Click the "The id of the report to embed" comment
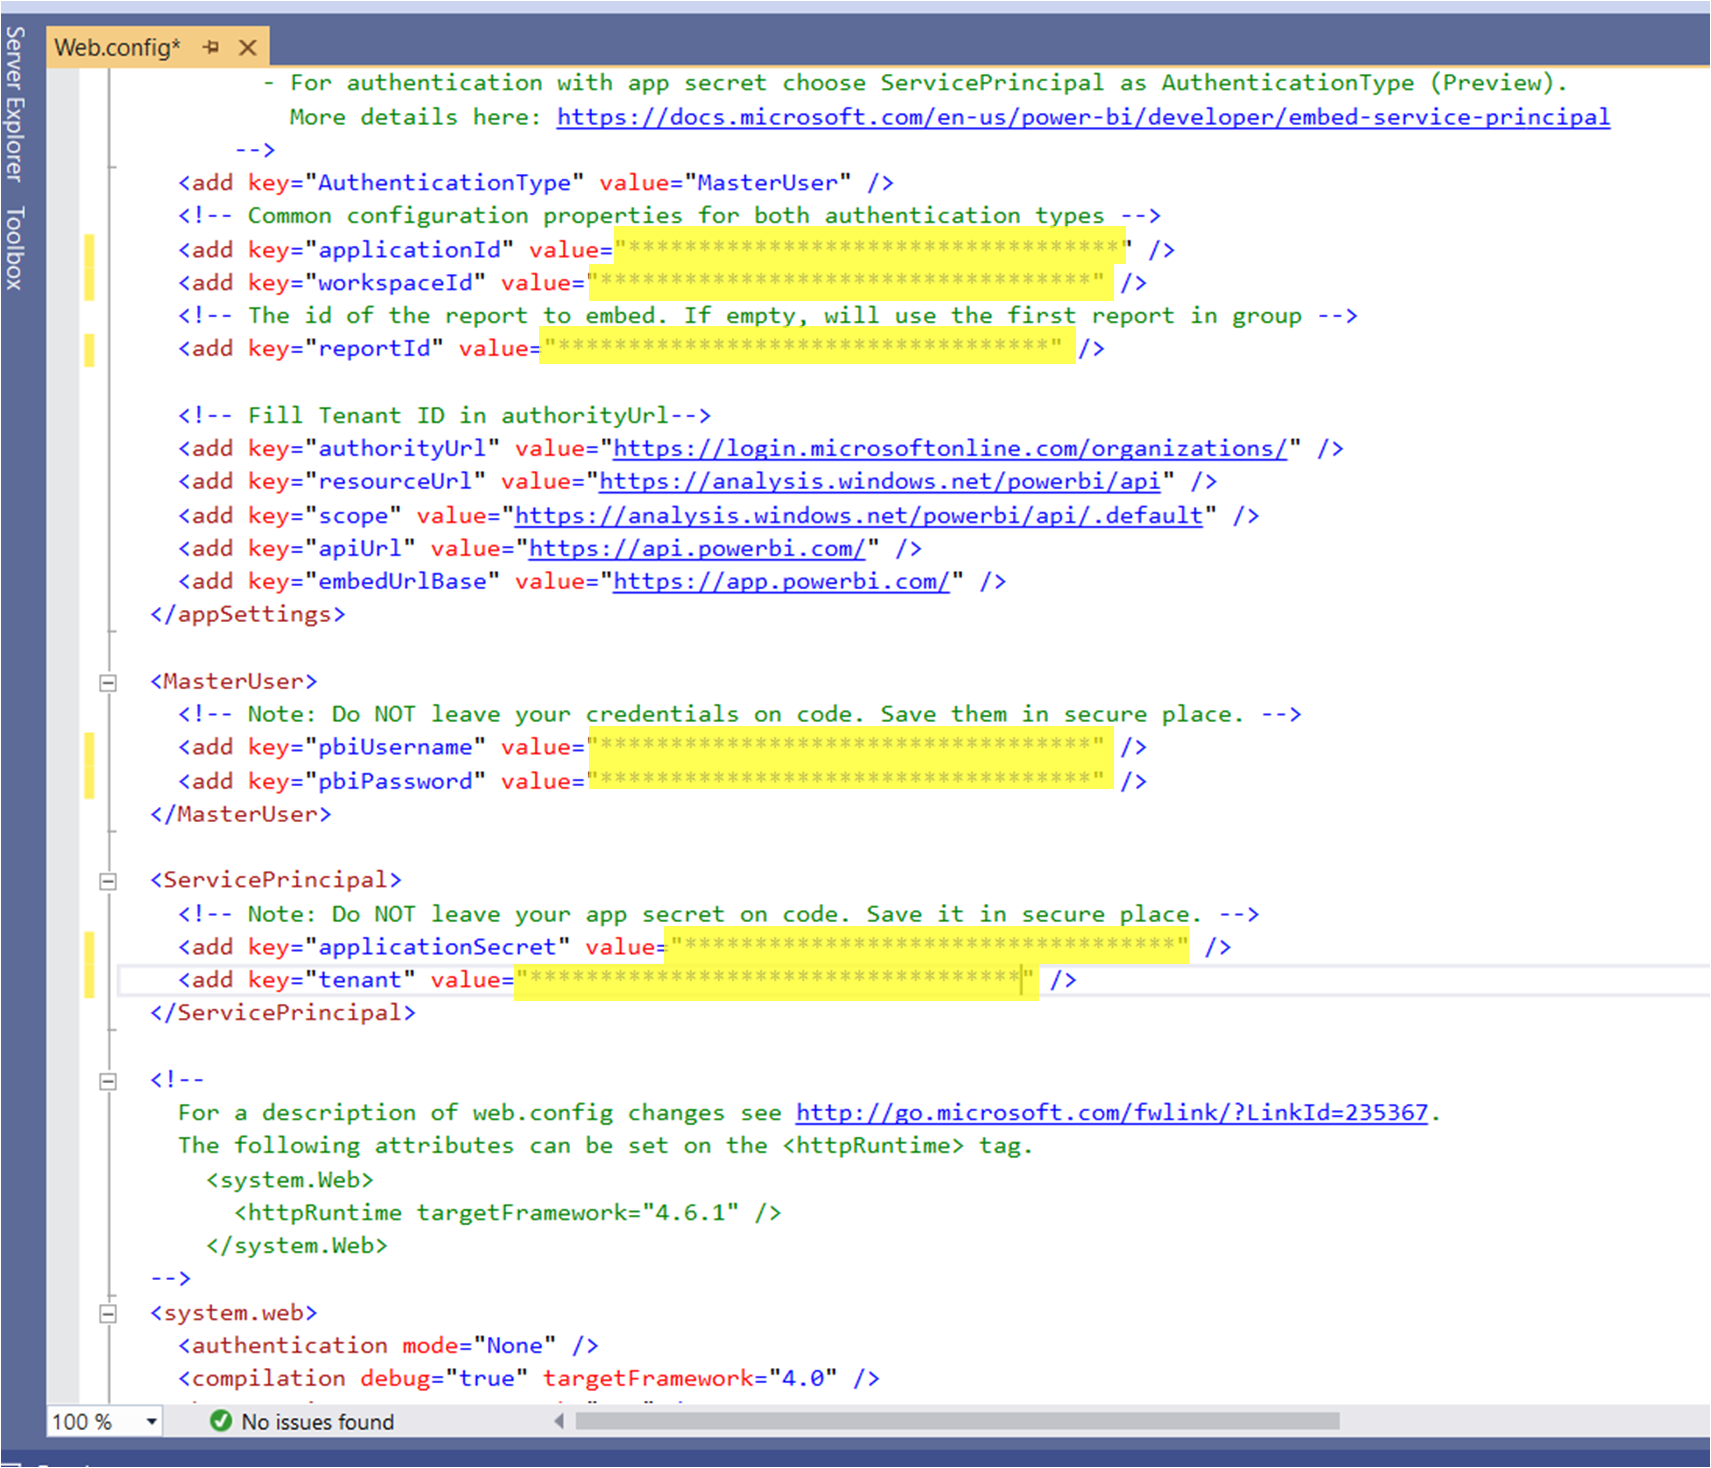 (768, 316)
